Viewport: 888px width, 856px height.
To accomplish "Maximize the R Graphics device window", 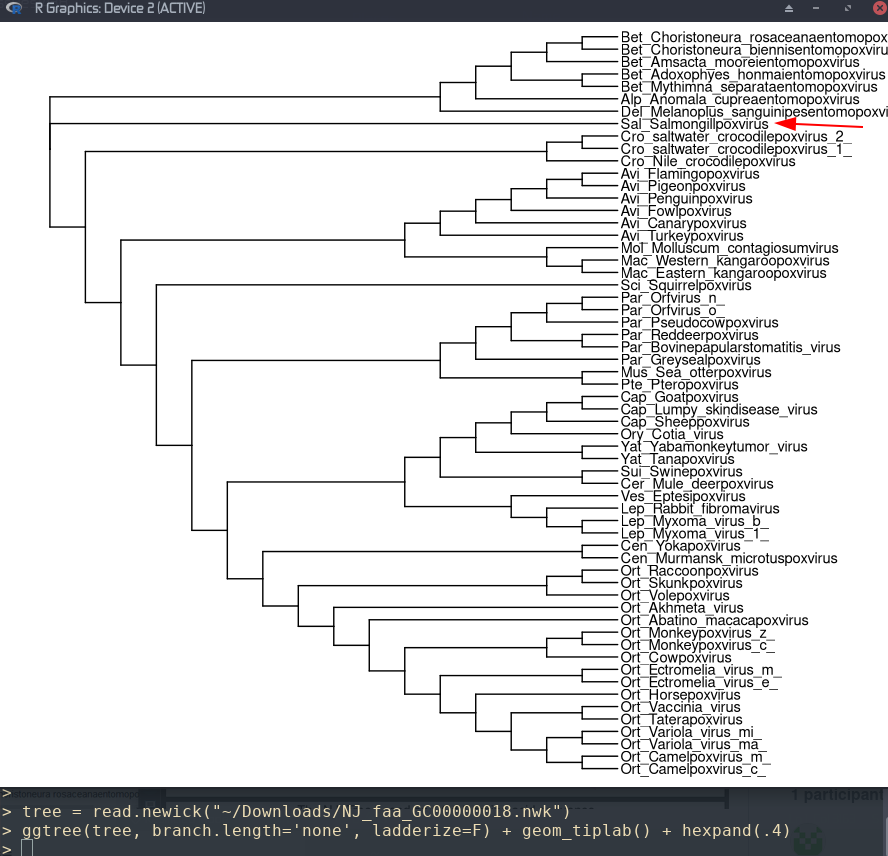I will [848, 8].
